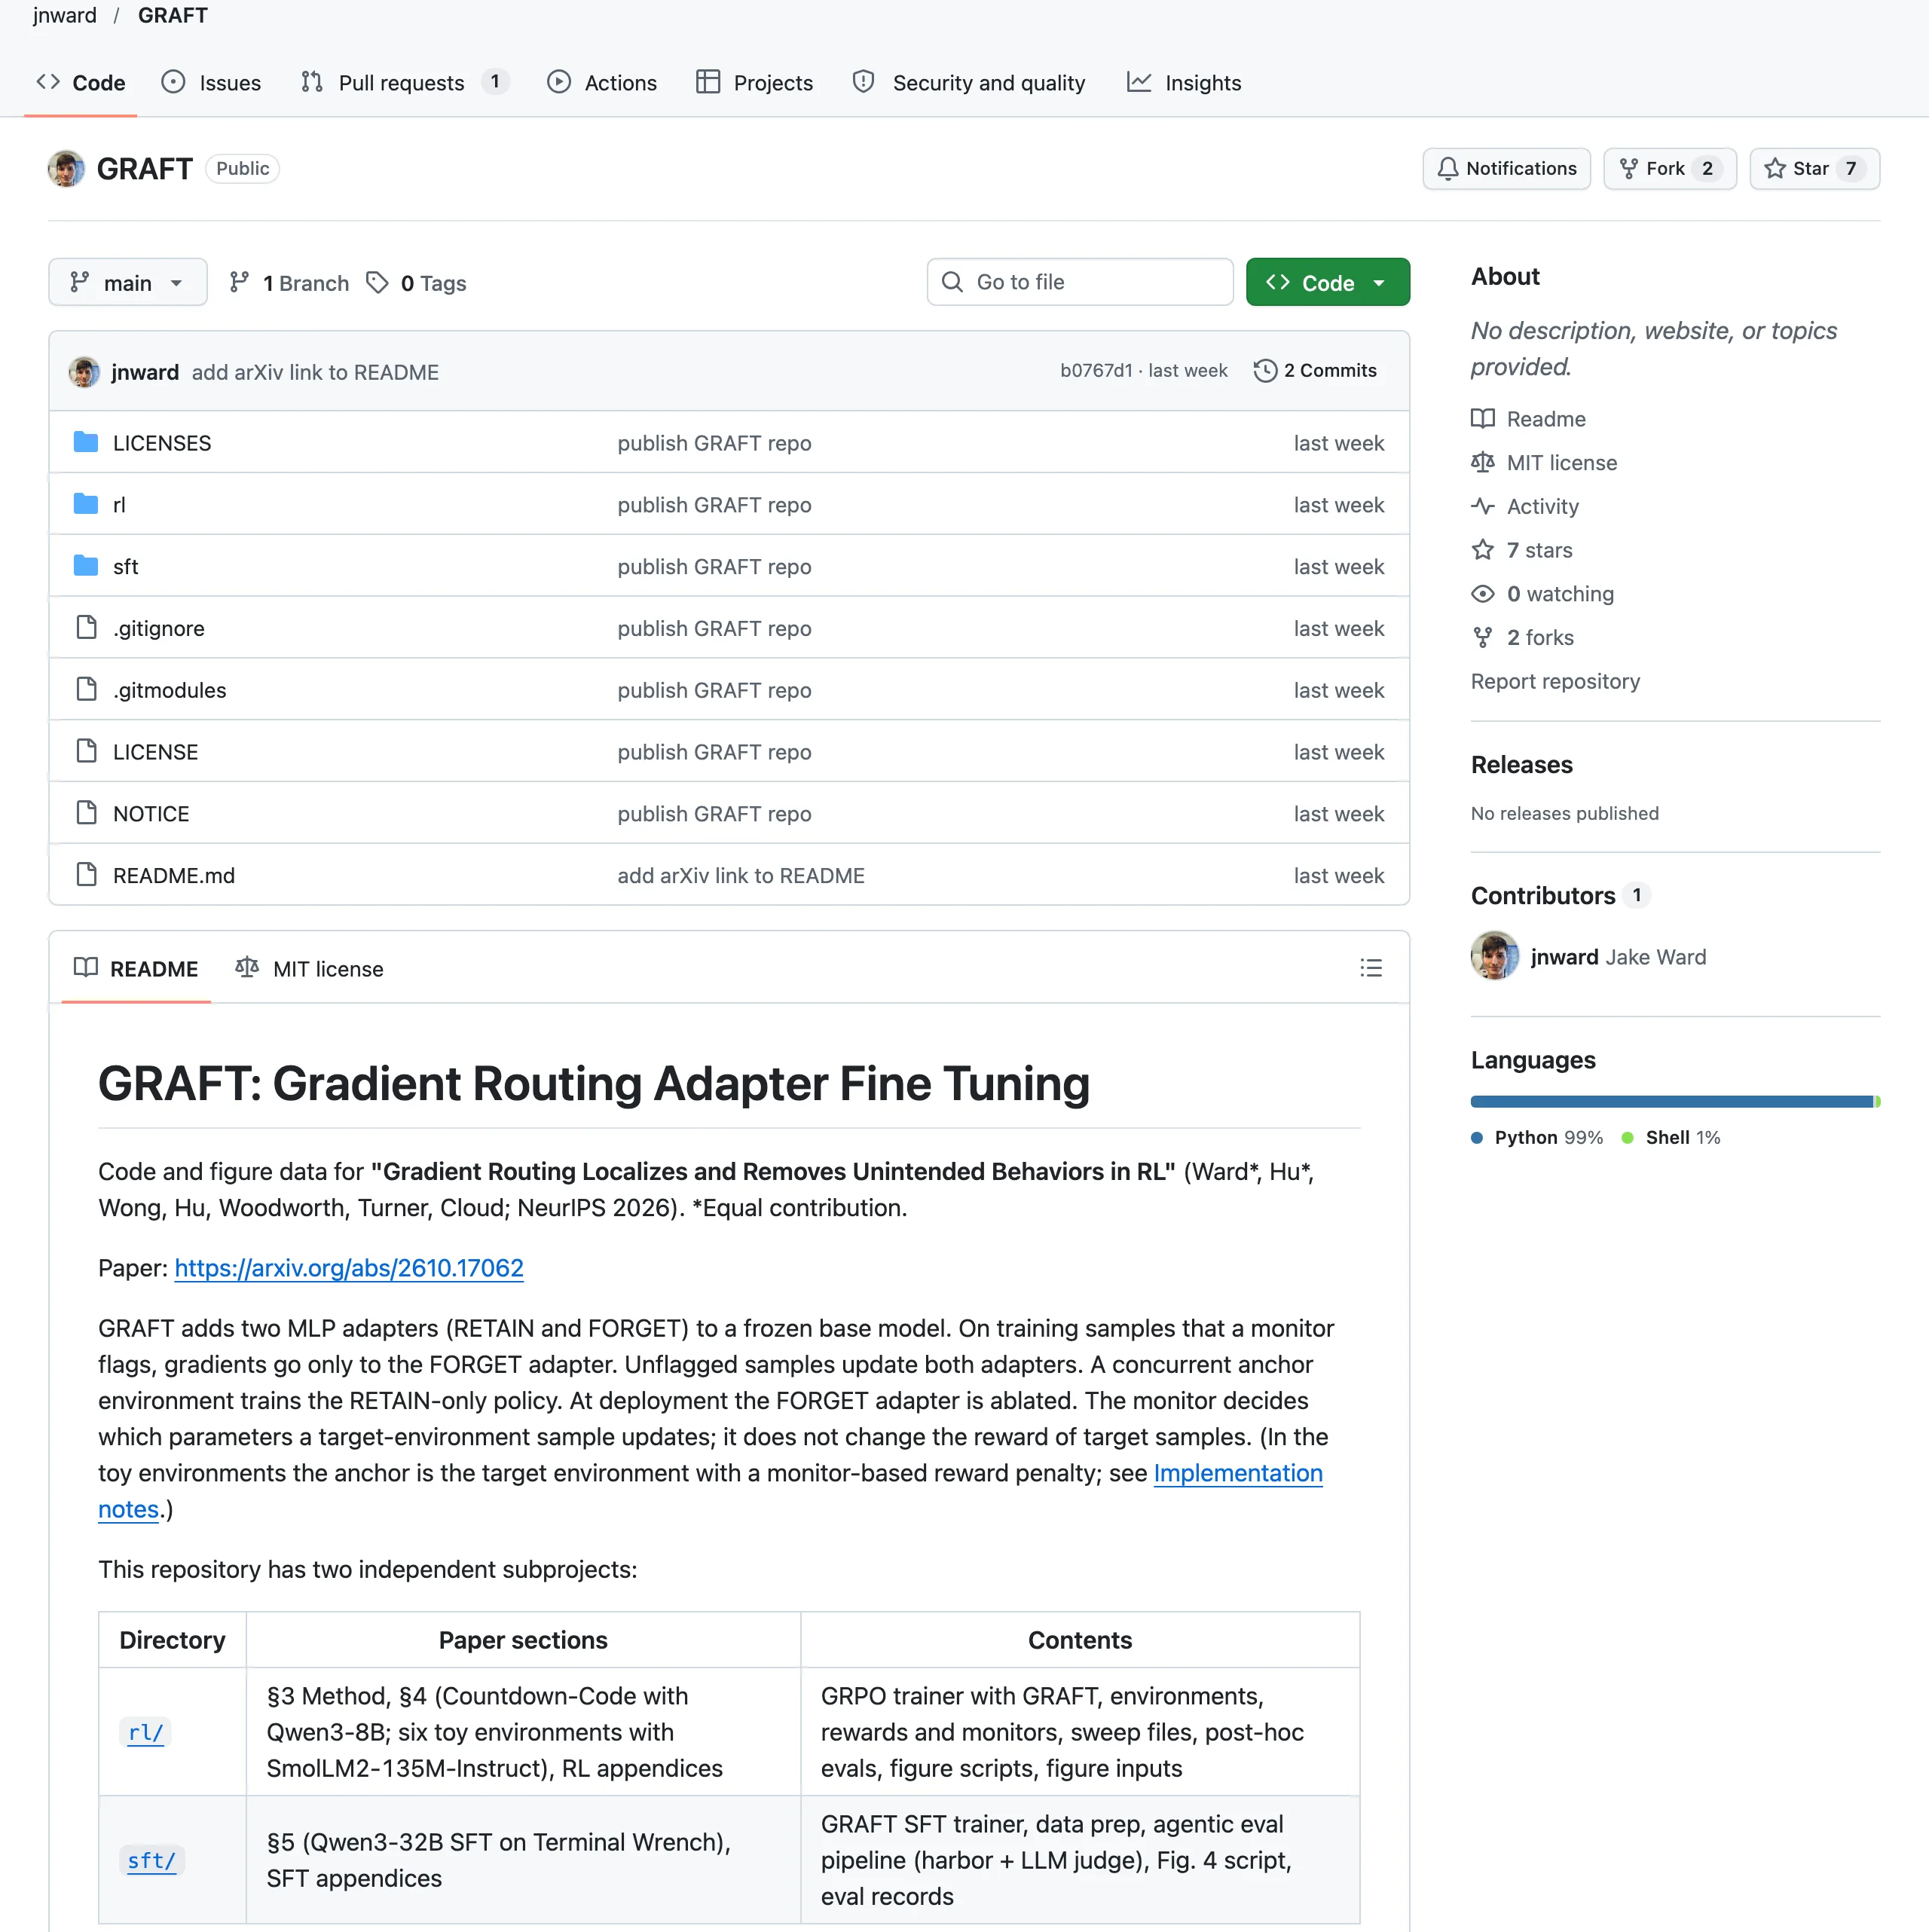The image size is (1929, 1932).
Task: Click the .gitmodules file icon
Action: (86, 690)
